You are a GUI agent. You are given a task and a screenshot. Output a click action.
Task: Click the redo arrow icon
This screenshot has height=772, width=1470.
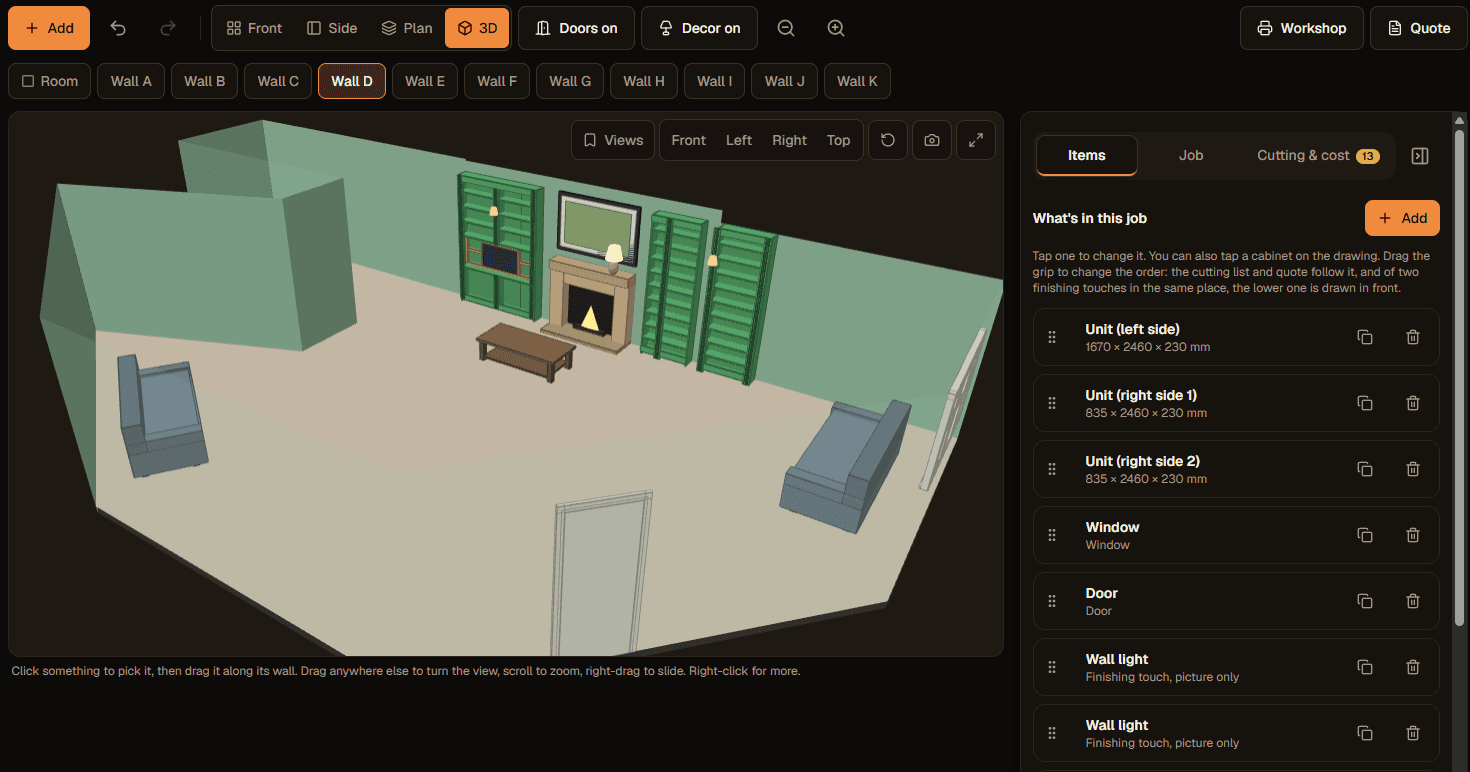168,28
